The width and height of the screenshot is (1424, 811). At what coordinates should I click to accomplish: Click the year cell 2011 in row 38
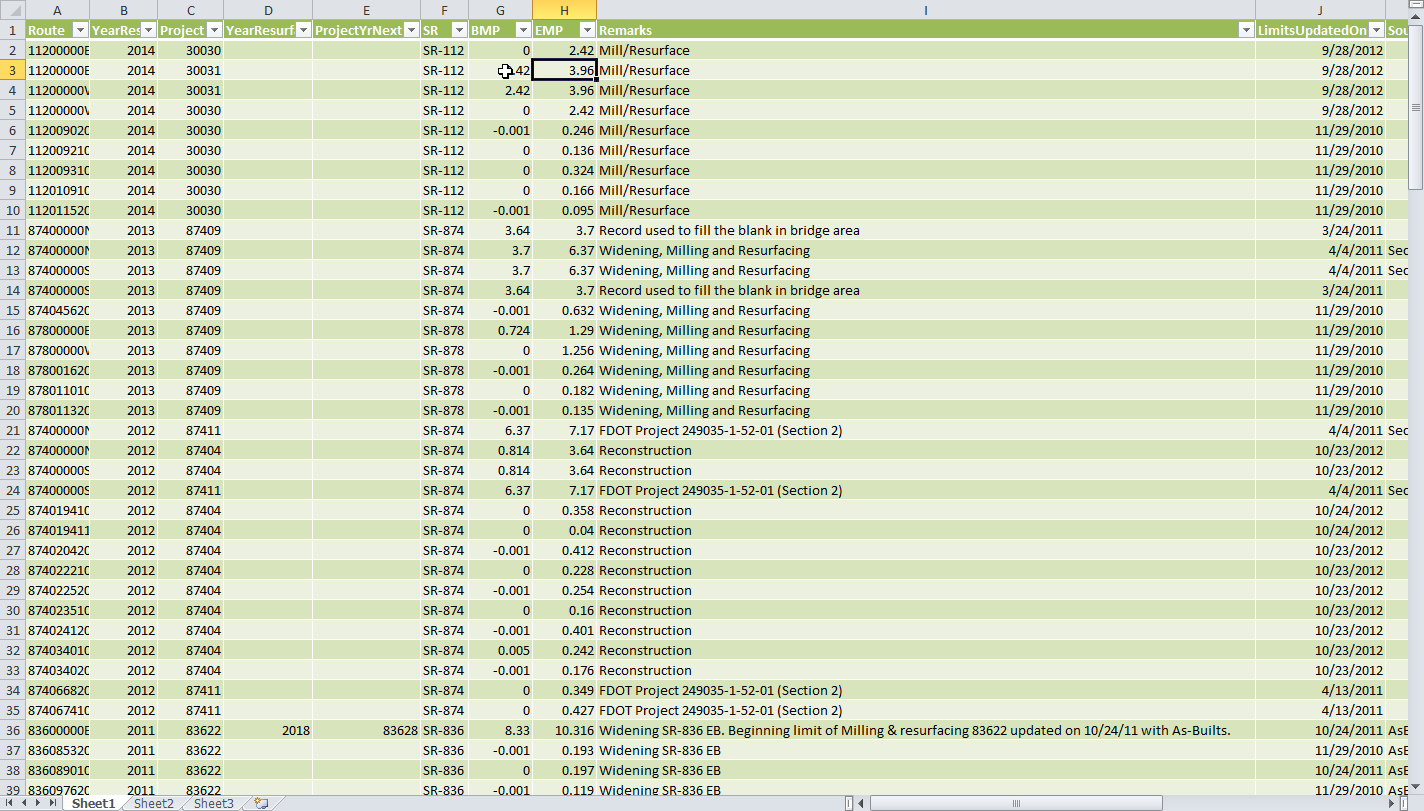point(123,770)
